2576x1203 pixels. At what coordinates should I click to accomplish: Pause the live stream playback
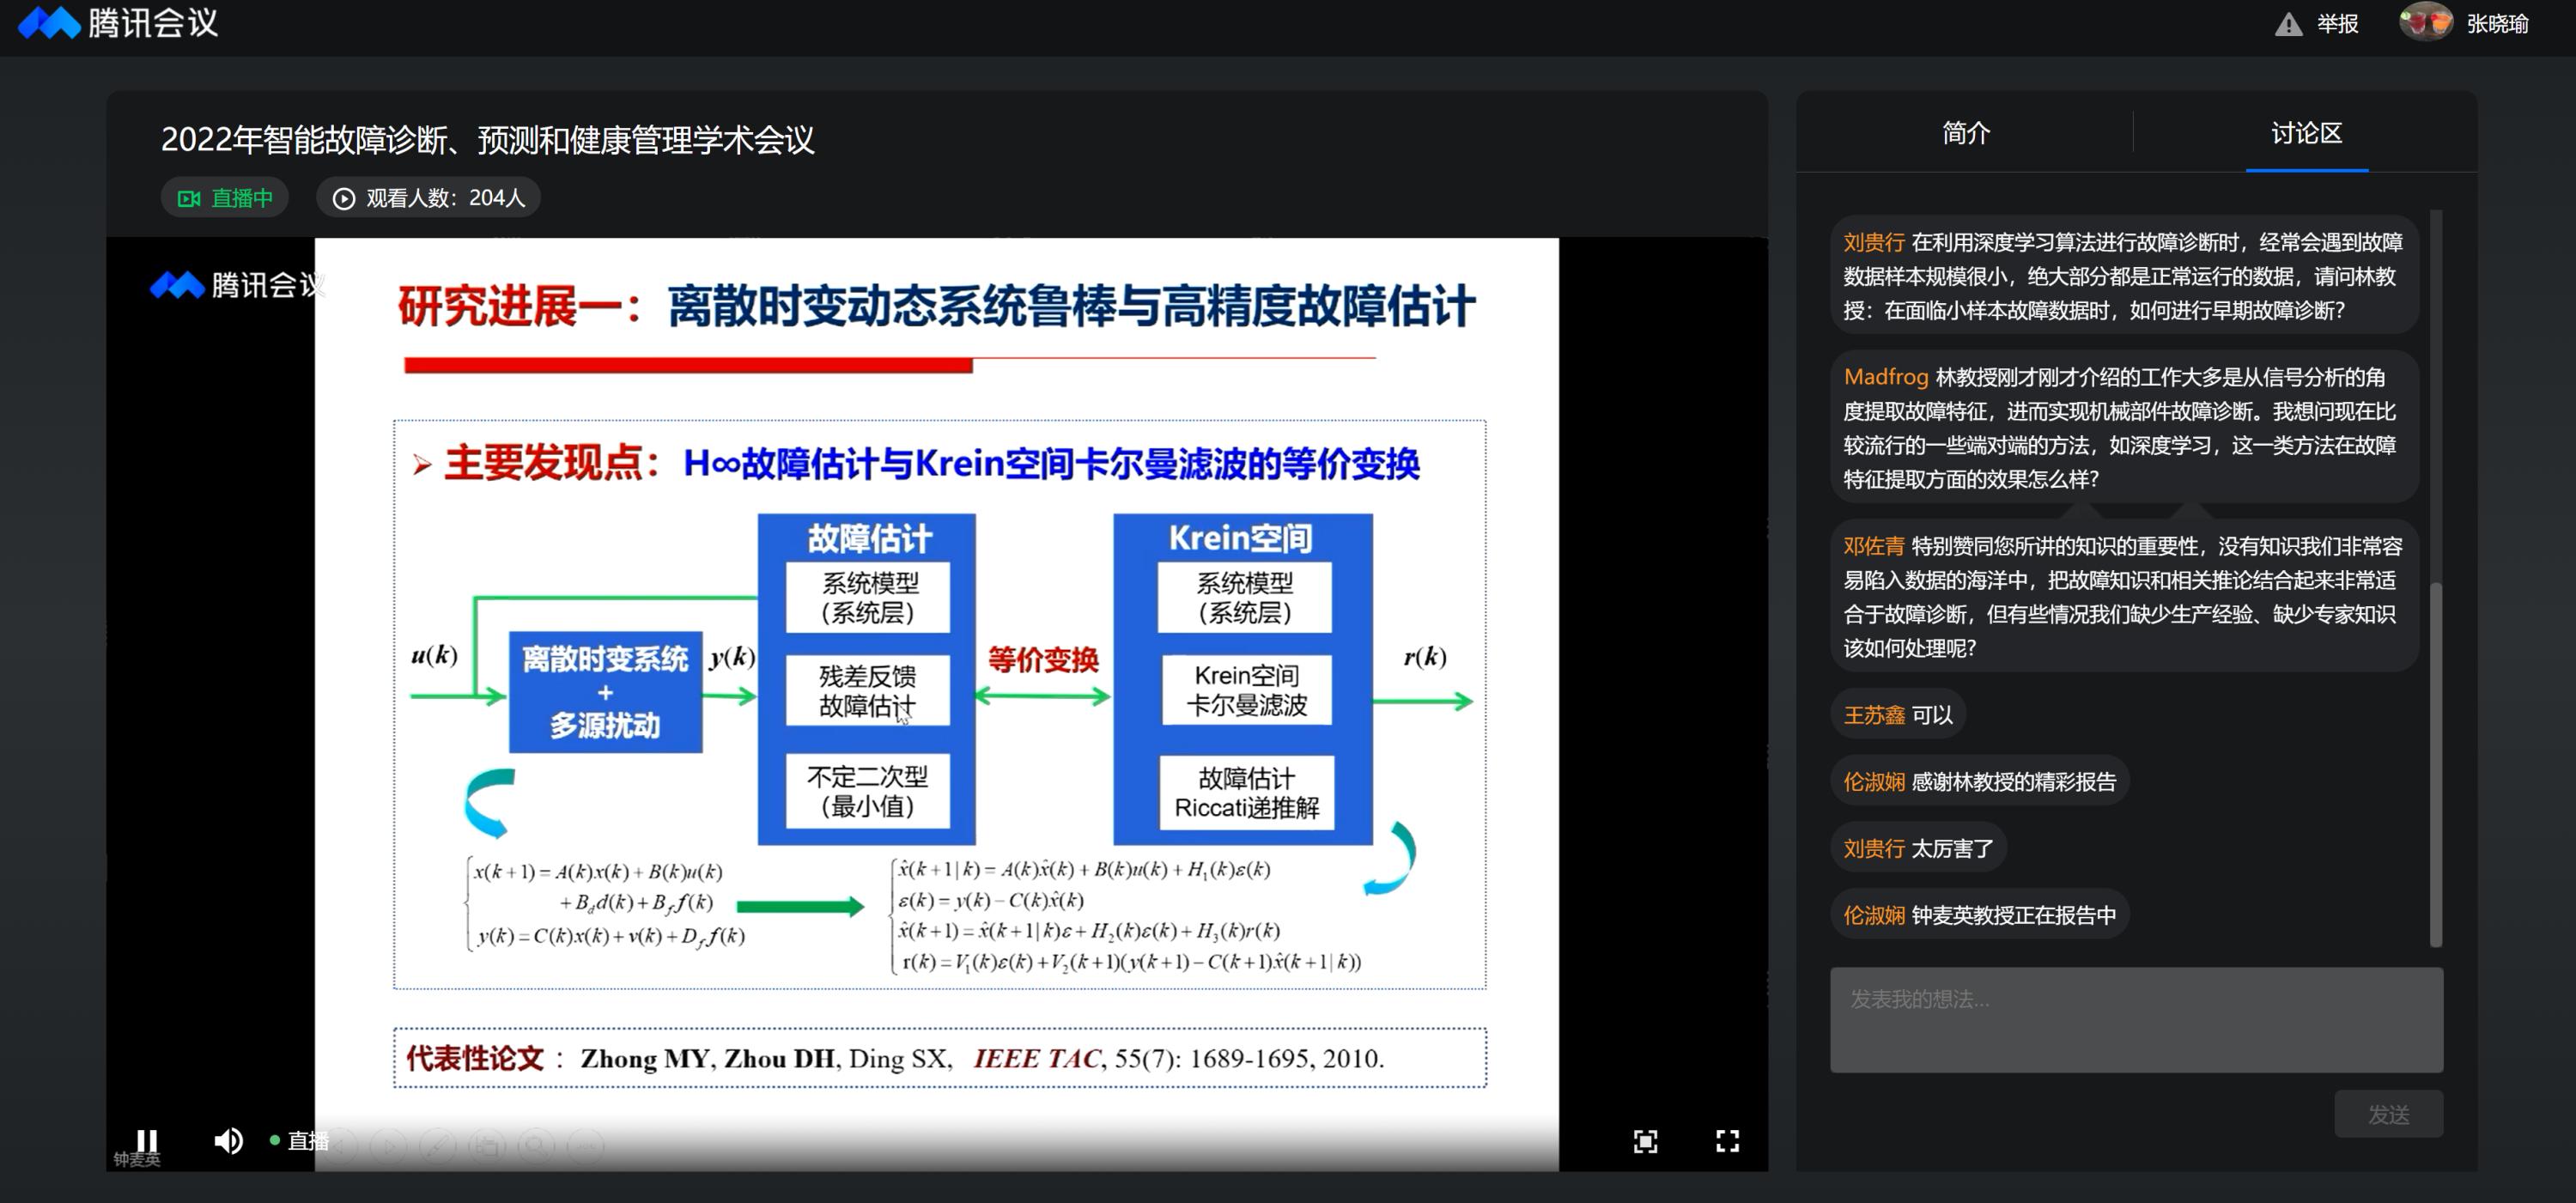coord(147,1140)
